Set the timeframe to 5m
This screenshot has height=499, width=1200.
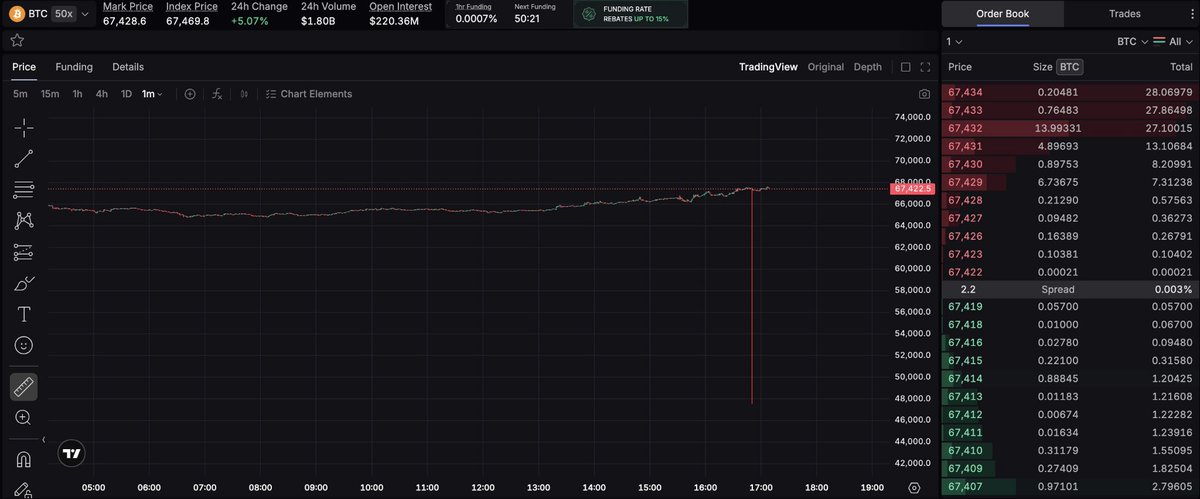20,94
